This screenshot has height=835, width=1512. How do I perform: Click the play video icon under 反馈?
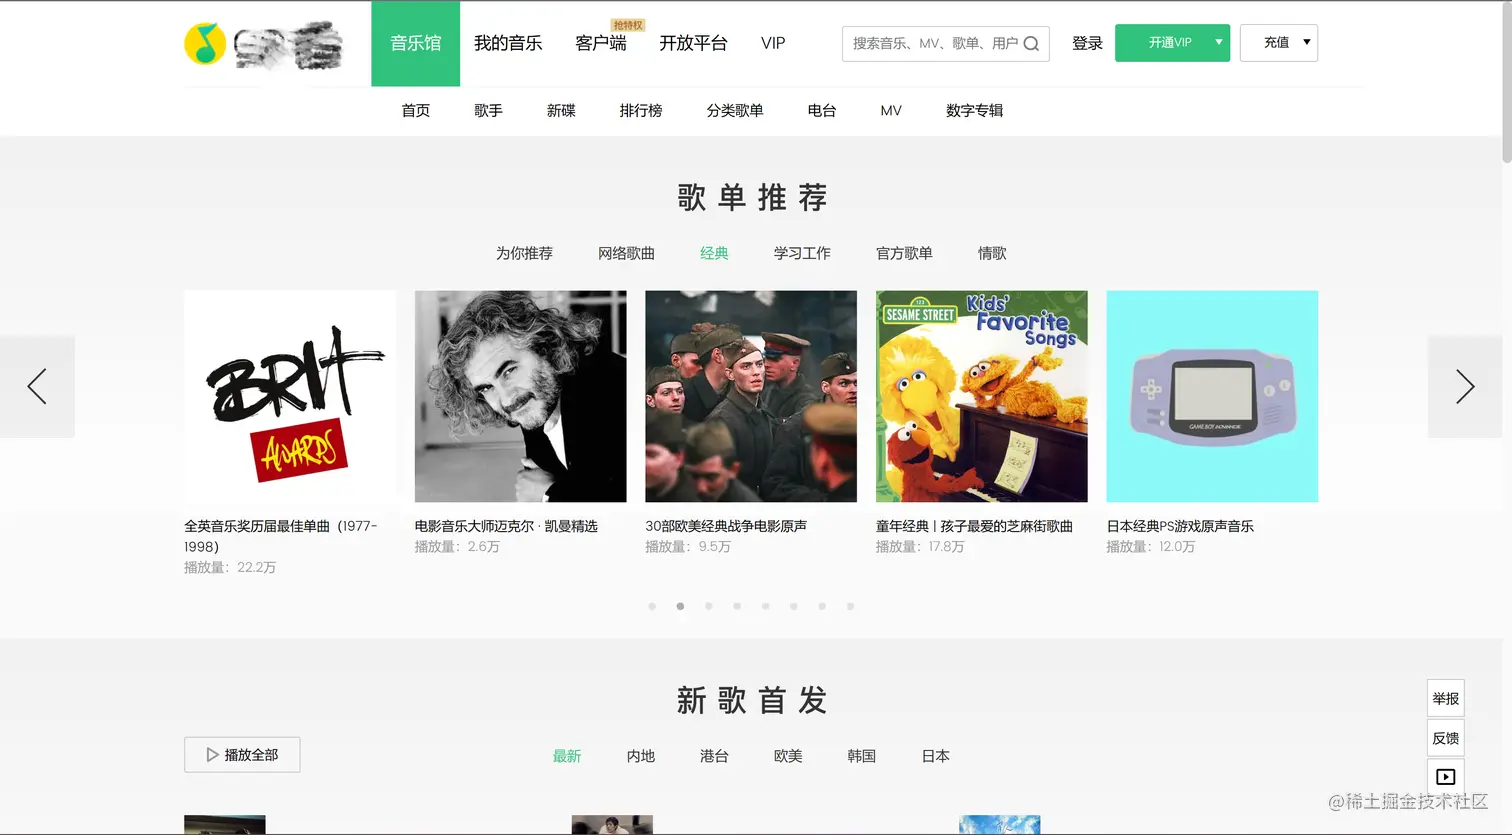pos(1445,777)
